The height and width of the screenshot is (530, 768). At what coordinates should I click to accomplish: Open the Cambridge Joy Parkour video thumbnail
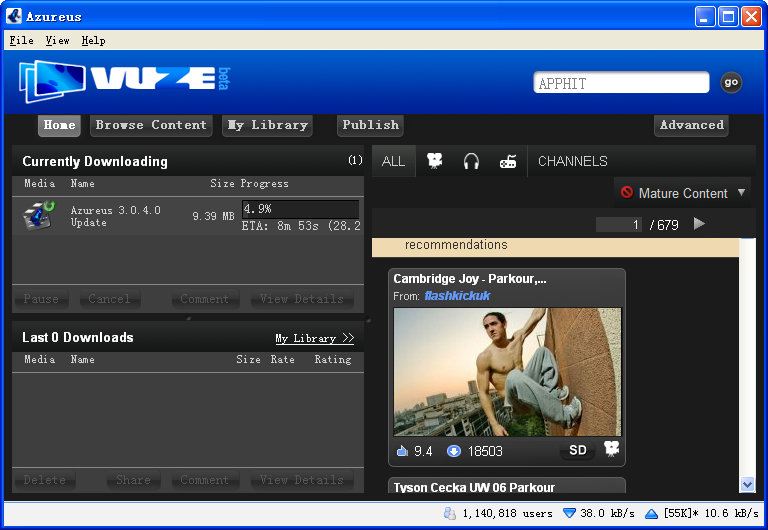point(507,372)
